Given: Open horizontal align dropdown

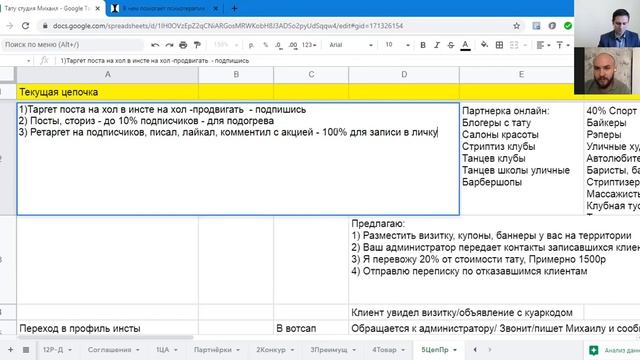Looking at the screenshot, I should point(543,45).
